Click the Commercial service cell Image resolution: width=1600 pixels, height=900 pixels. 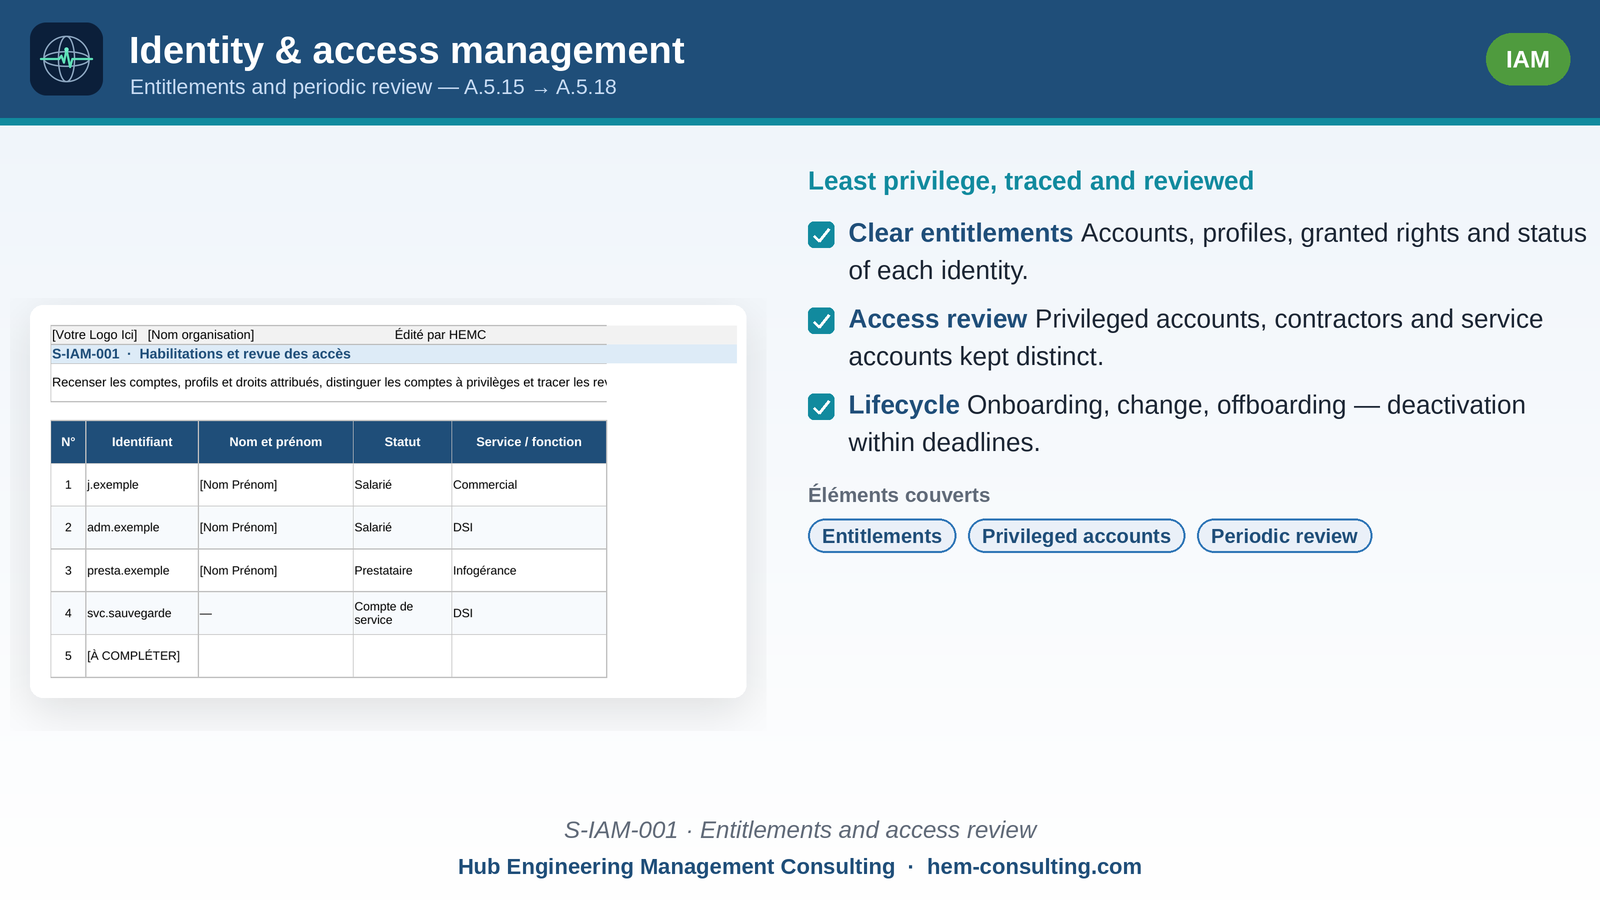[x=529, y=485]
